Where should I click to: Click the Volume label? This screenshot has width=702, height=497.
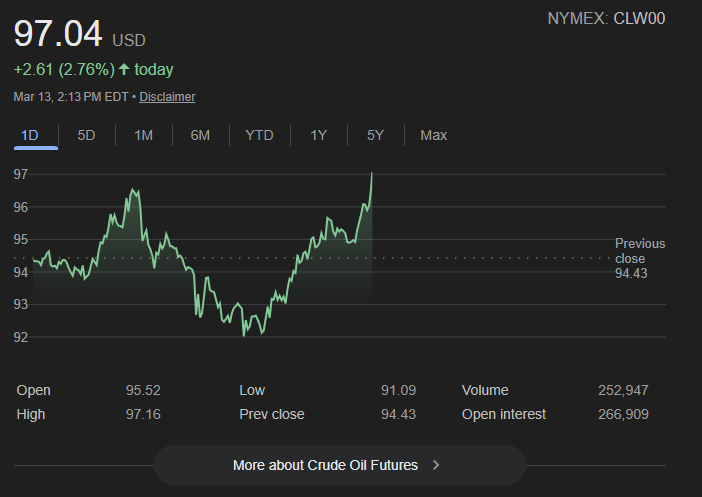coord(485,390)
